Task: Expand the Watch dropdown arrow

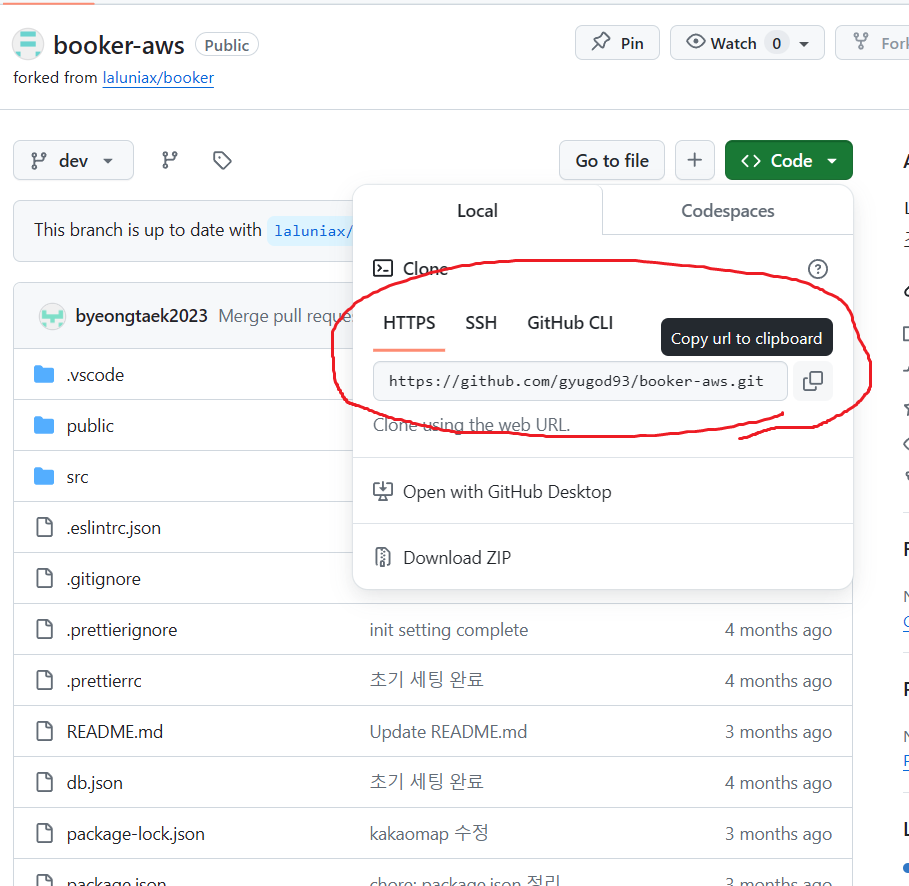Action: point(804,43)
